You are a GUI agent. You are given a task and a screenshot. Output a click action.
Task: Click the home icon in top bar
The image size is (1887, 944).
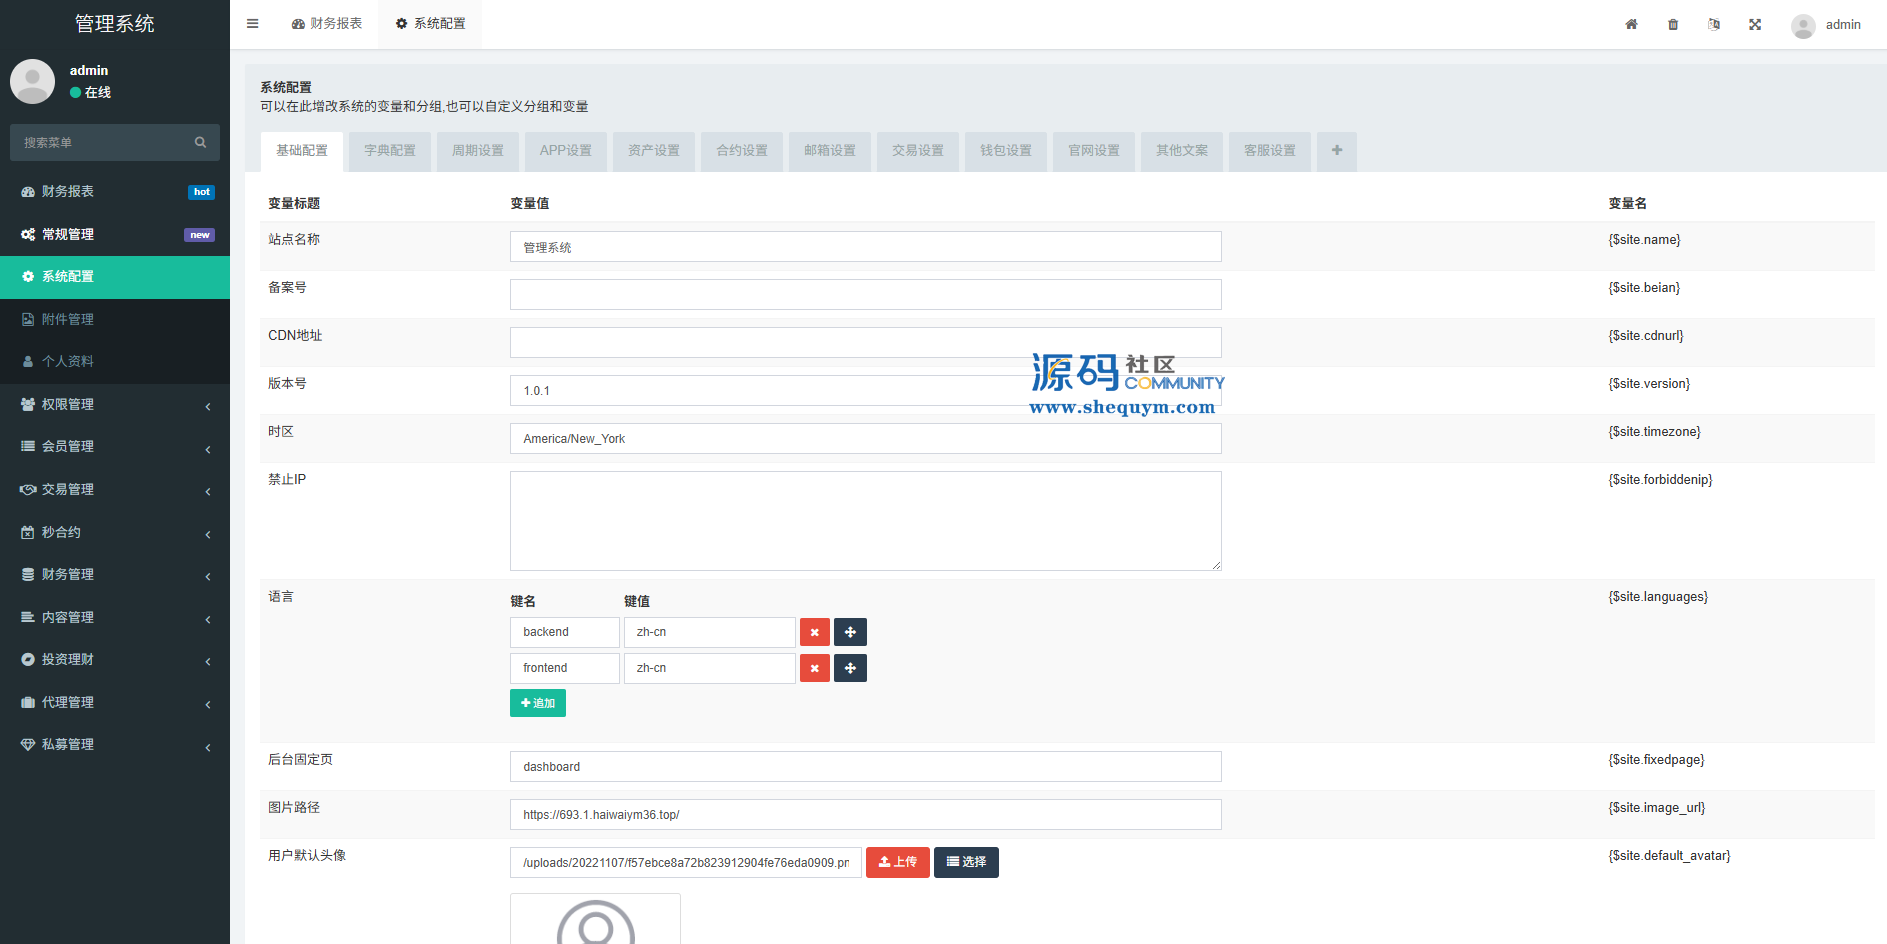point(1631,24)
